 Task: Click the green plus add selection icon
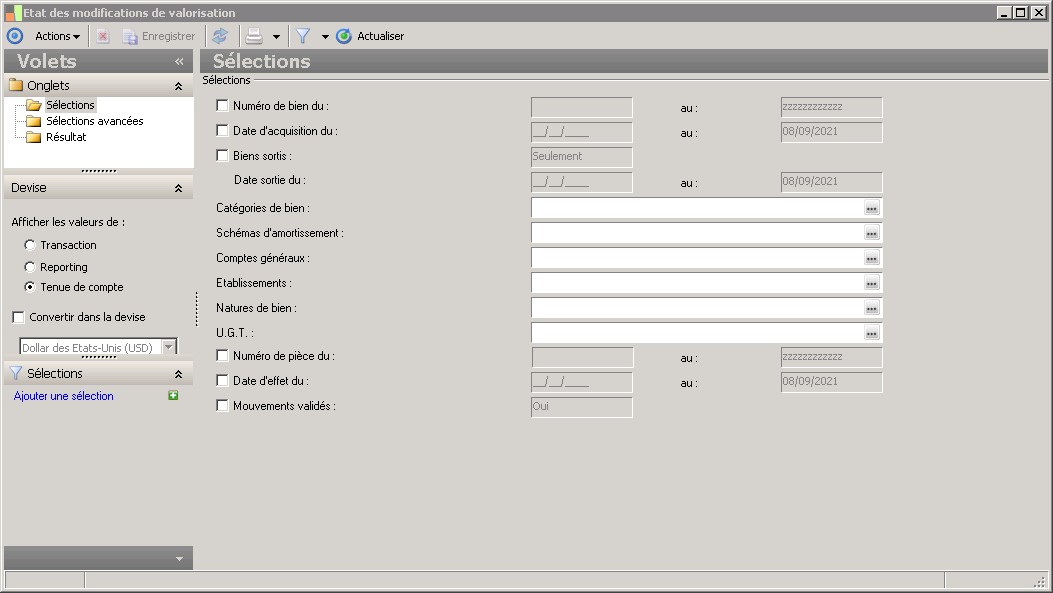coord(173,396)
